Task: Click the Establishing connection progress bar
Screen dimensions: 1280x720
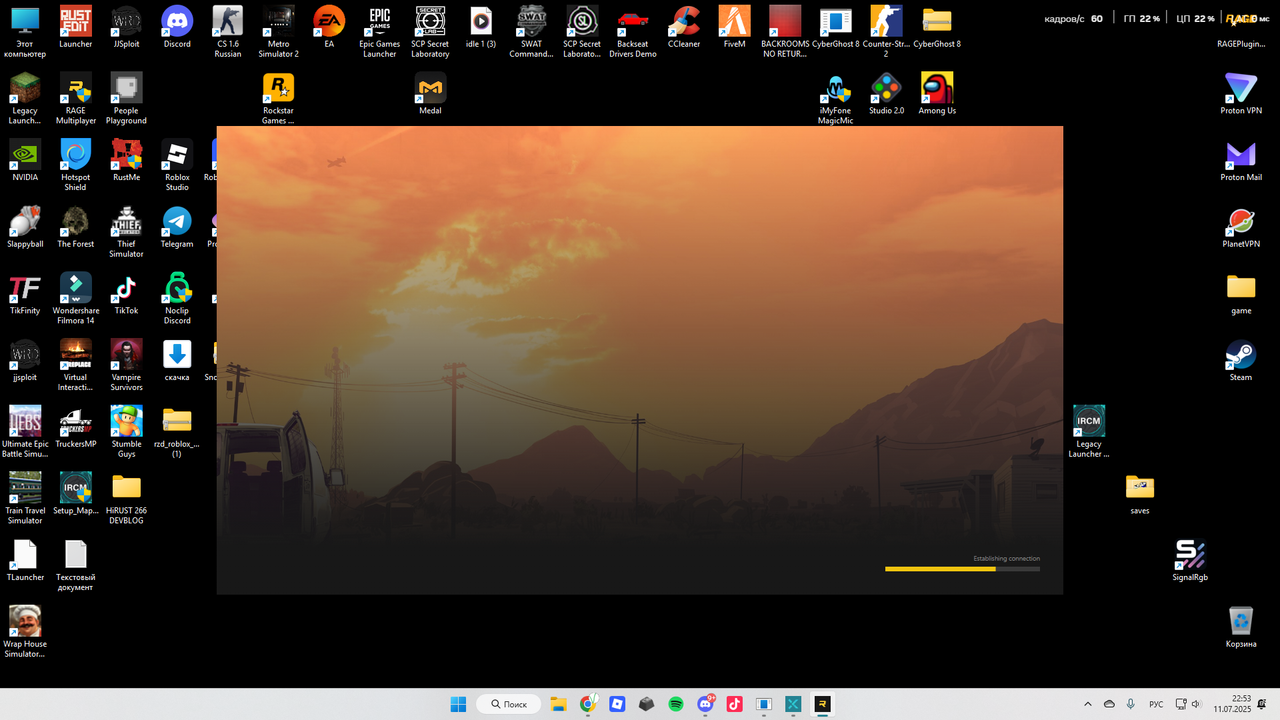Action: (962, 569)
